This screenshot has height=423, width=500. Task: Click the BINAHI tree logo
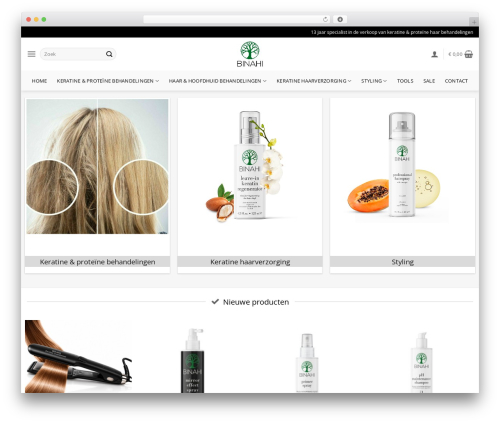250,54
